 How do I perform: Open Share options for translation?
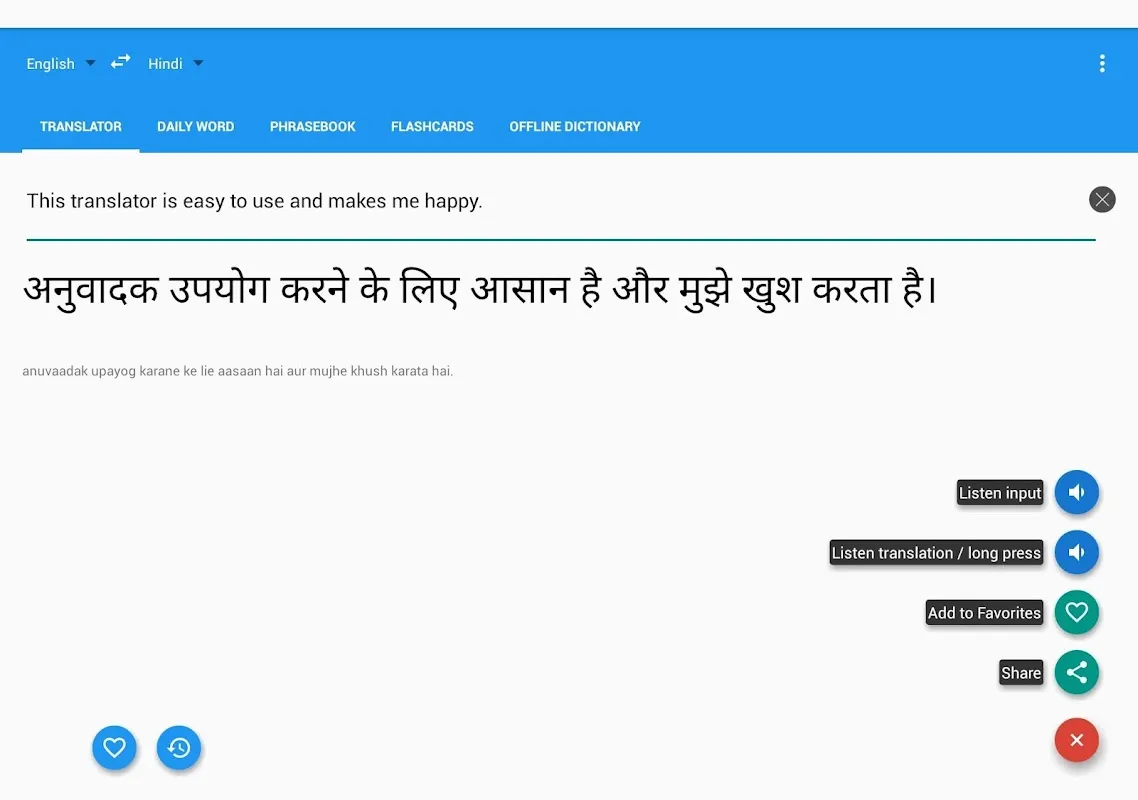[x=1076, y=672]
